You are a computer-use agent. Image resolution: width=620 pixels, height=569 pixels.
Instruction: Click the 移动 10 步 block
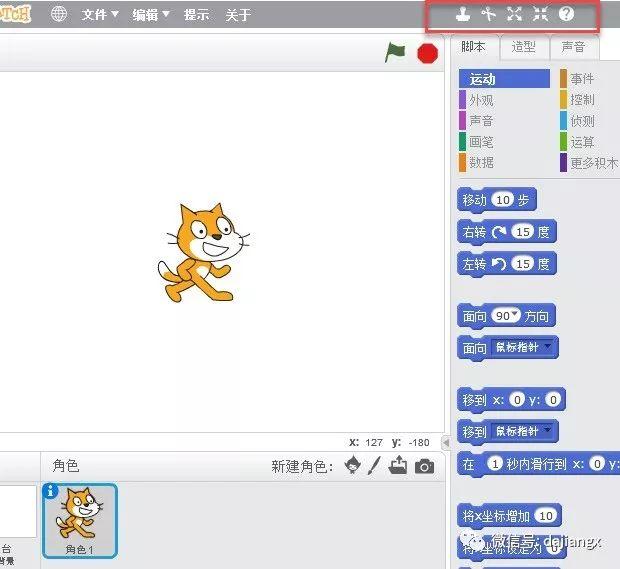pos(497,200)
